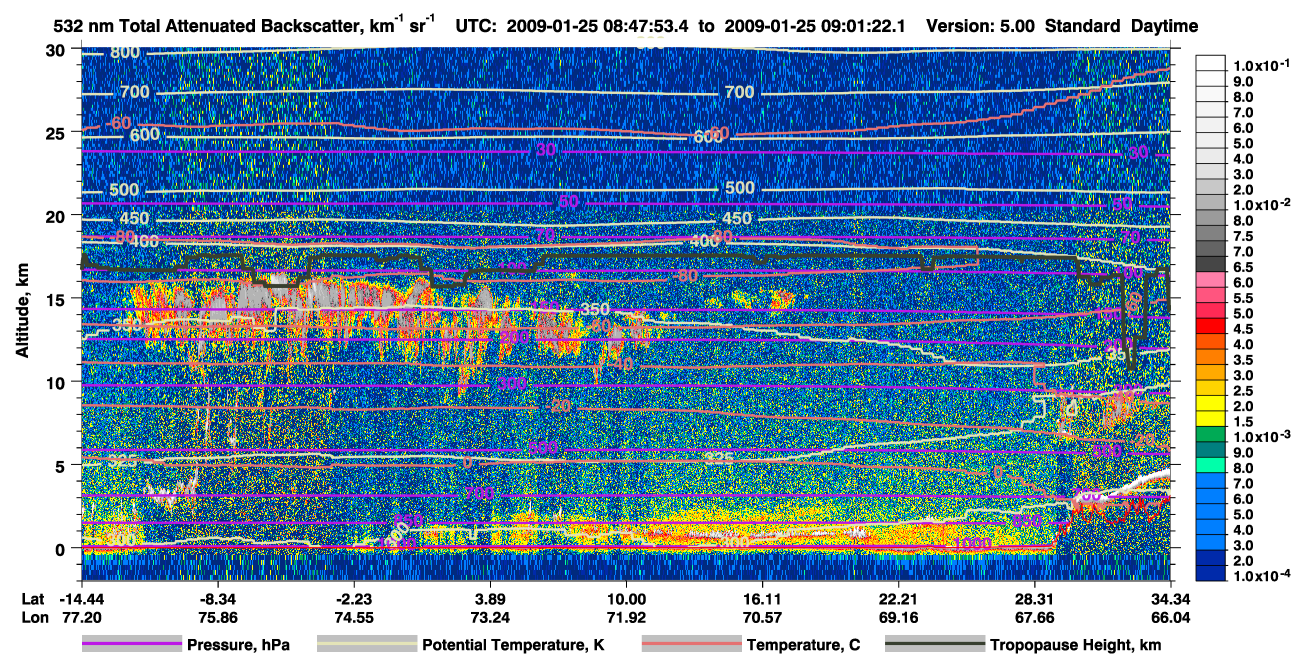Image resolution: width=1300 pixels, height=667 pixels.
Task: Click the Potential Temperature line sample in legend
Action: (366, 645)
